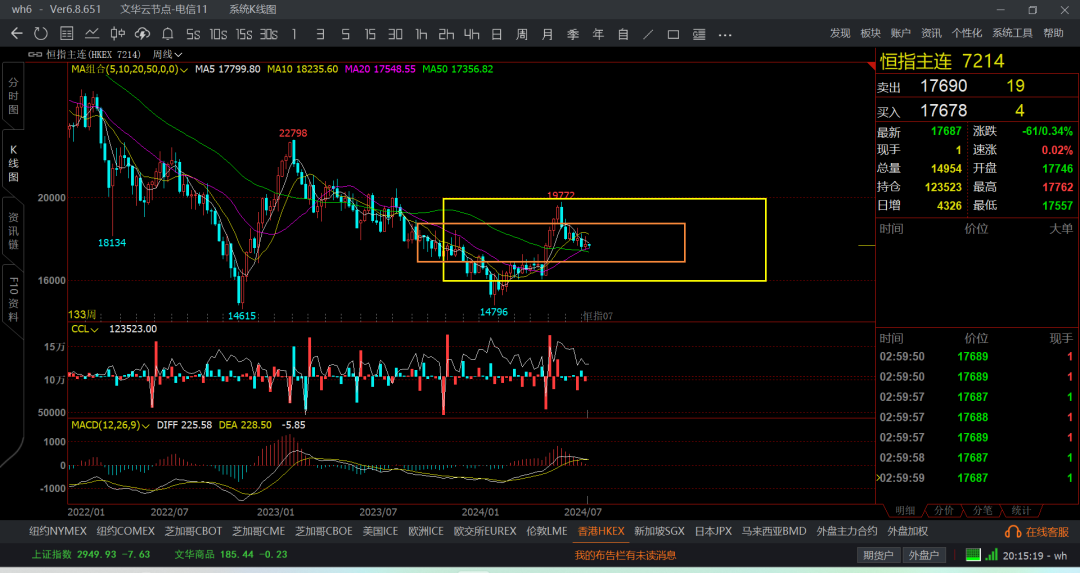Switch to time-share line chart icon
The width and height of the screenshot is (1080, 573).
pos(92,34)
